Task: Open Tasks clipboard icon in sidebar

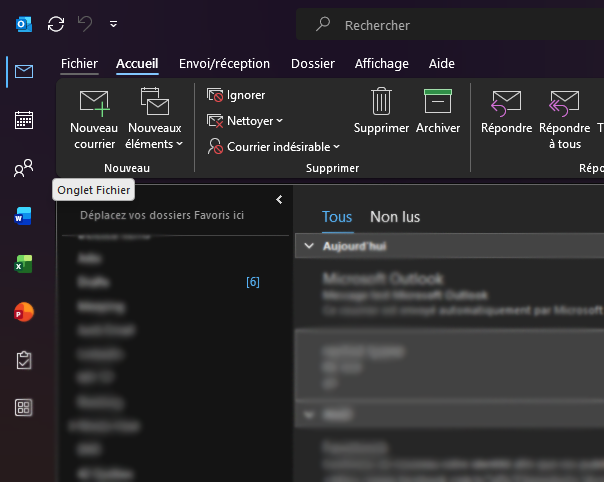Action: coord(24,360)
